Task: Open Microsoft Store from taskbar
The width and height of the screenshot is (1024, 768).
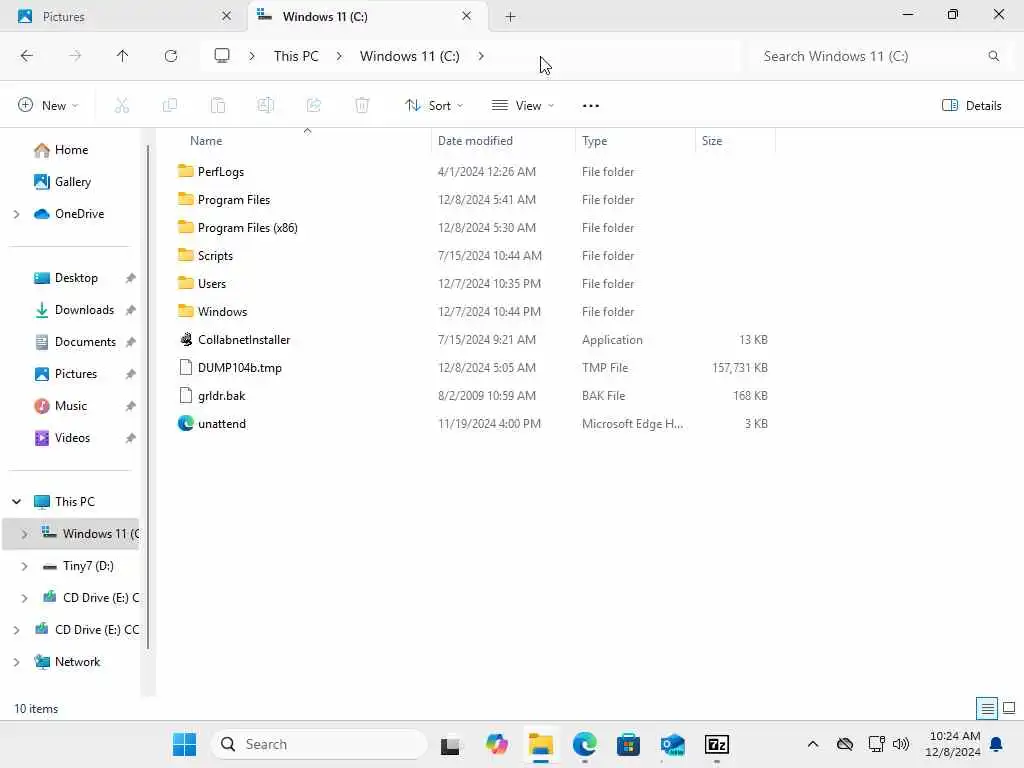Action: [628, 744]
